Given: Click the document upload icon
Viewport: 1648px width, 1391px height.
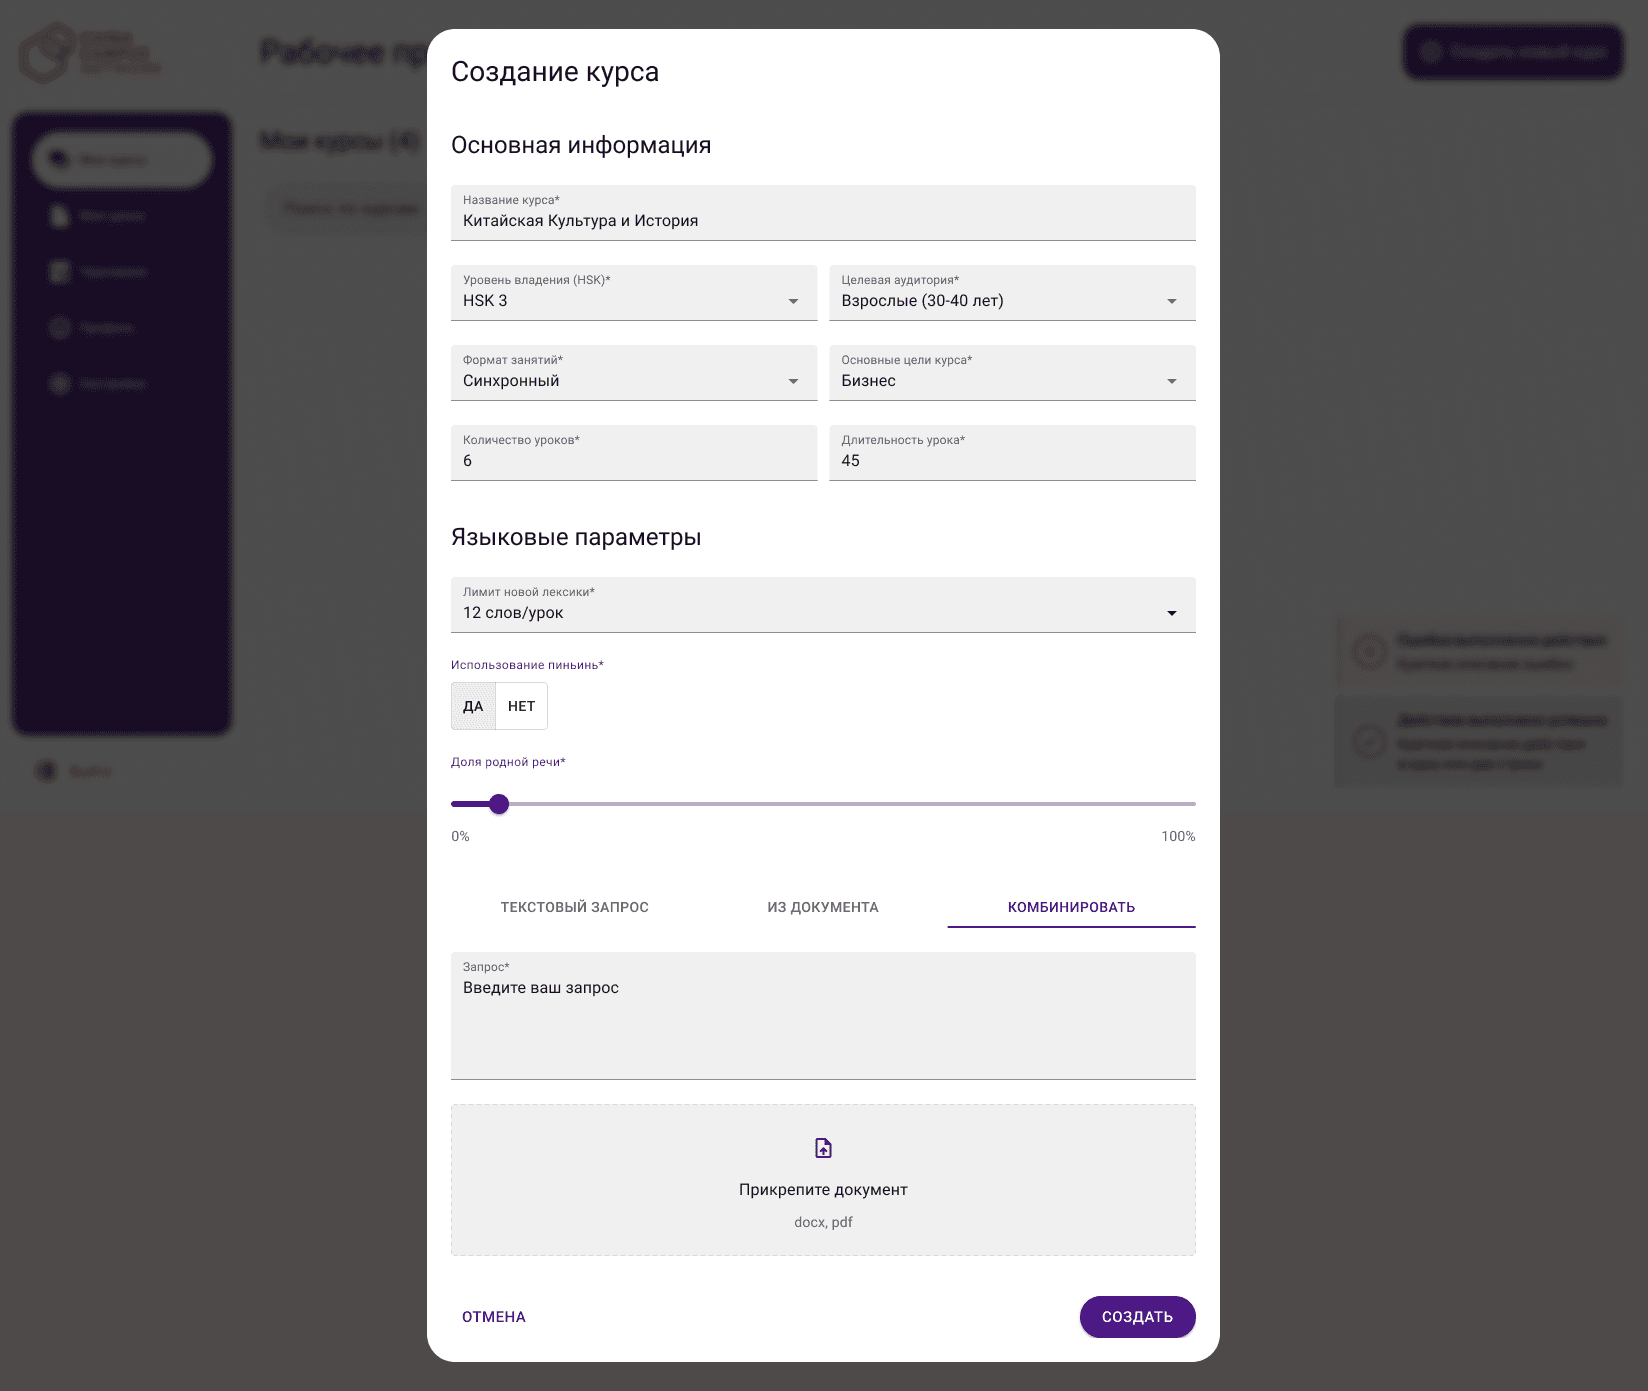Looking at the screenshot, I should click(x=823, y=1148).
